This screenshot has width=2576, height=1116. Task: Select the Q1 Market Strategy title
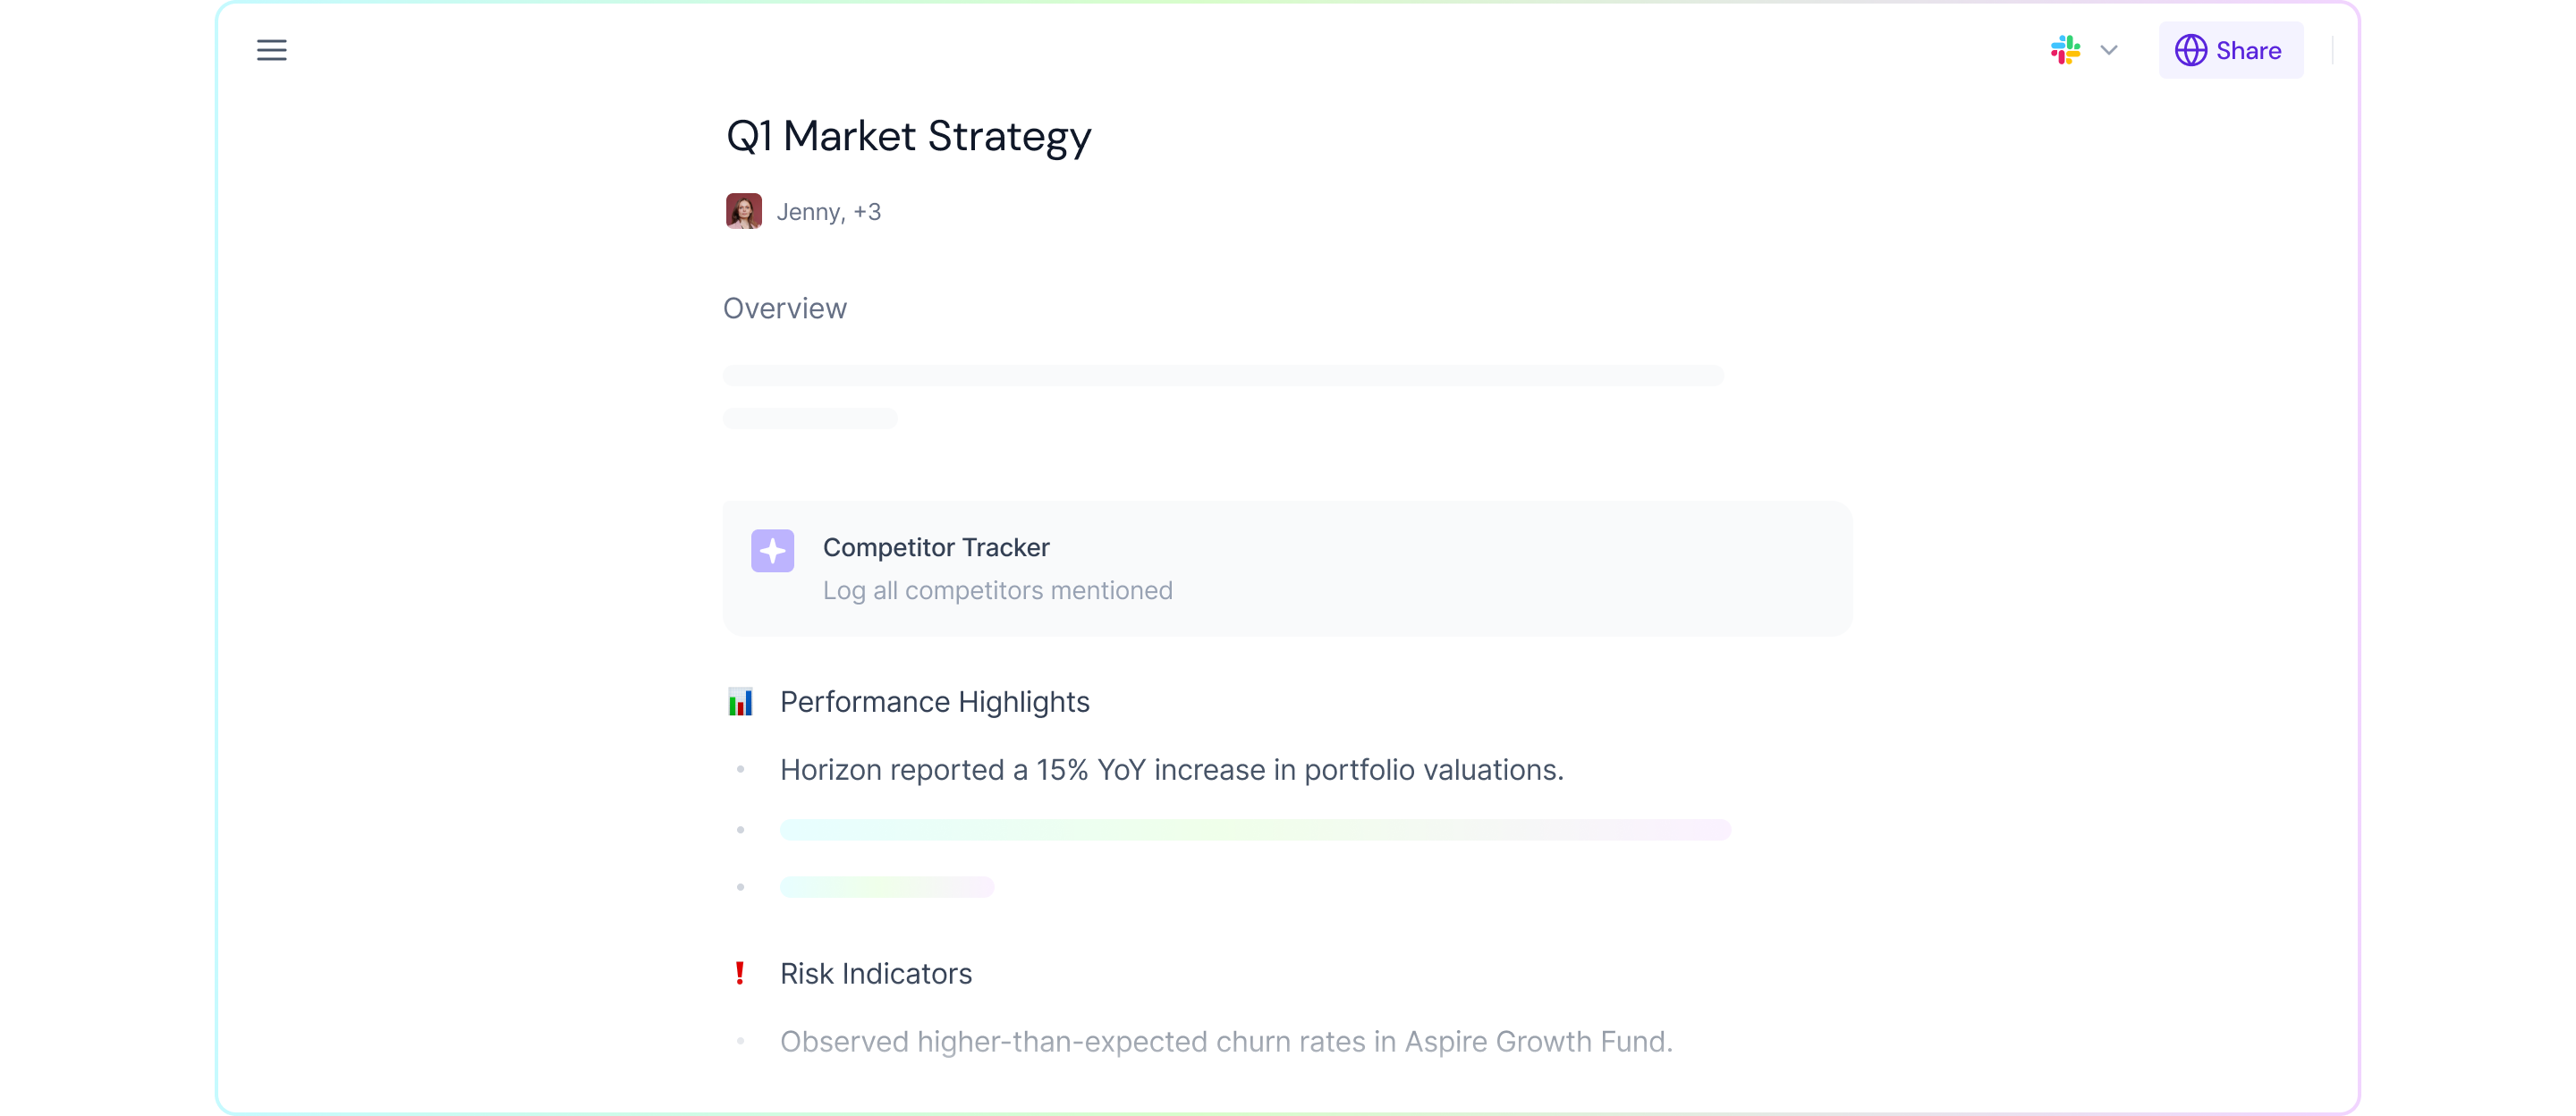(x=908, y=136)
